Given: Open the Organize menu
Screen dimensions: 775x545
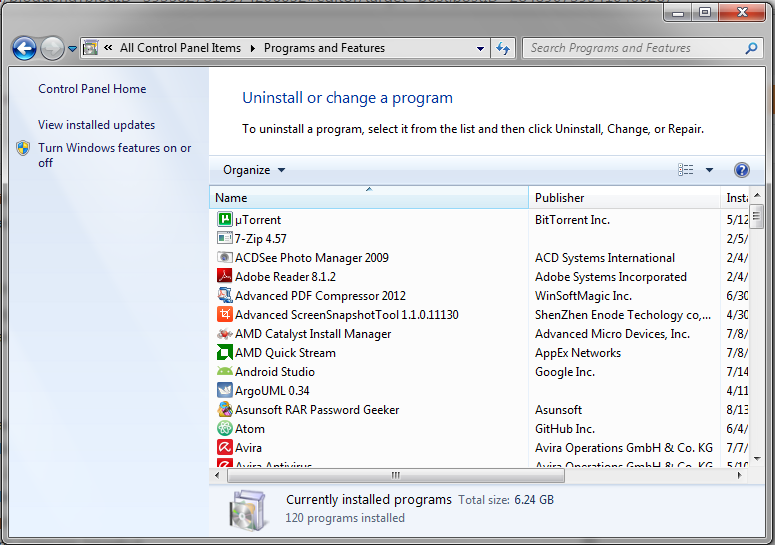Looking at the screenshot, I should point(254,170).
